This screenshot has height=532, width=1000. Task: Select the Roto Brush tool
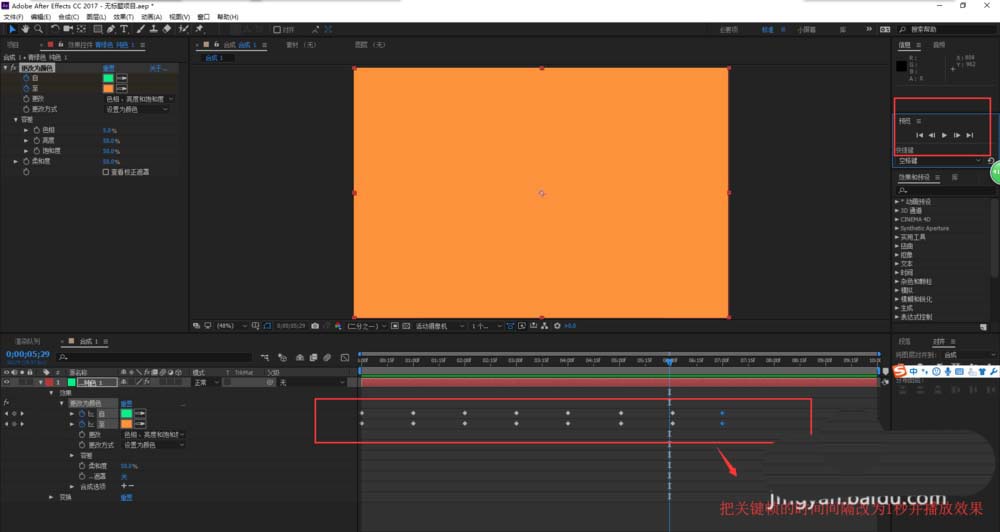(184, 29)
